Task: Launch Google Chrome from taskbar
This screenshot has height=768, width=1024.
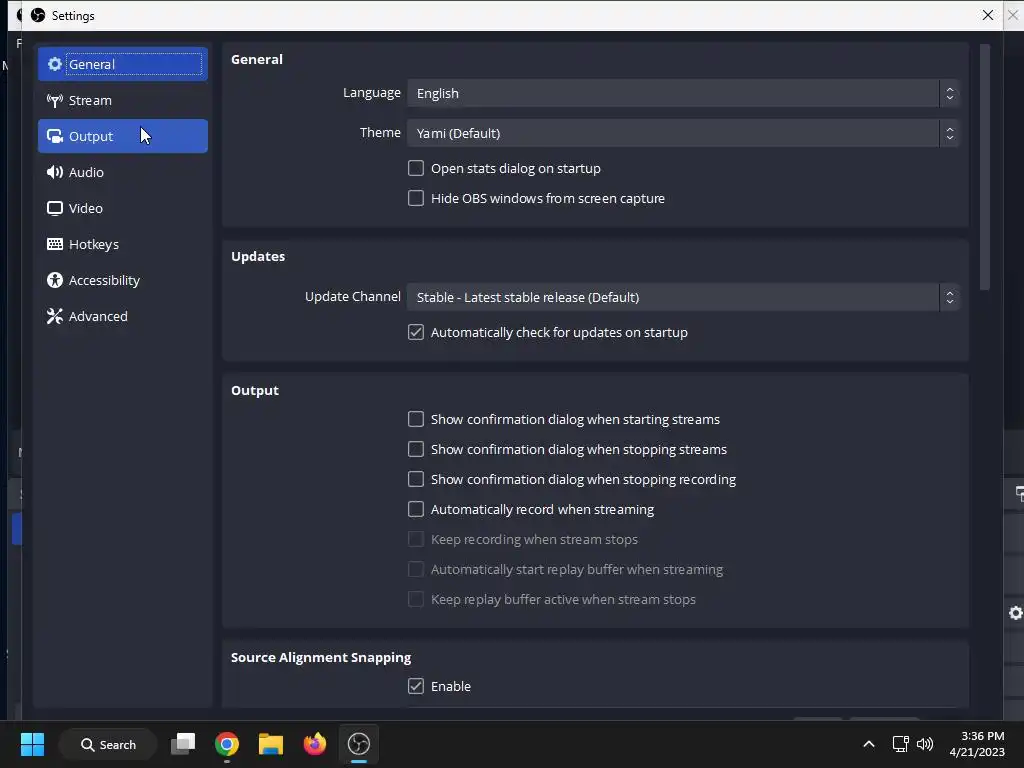Action: point(227,744)
